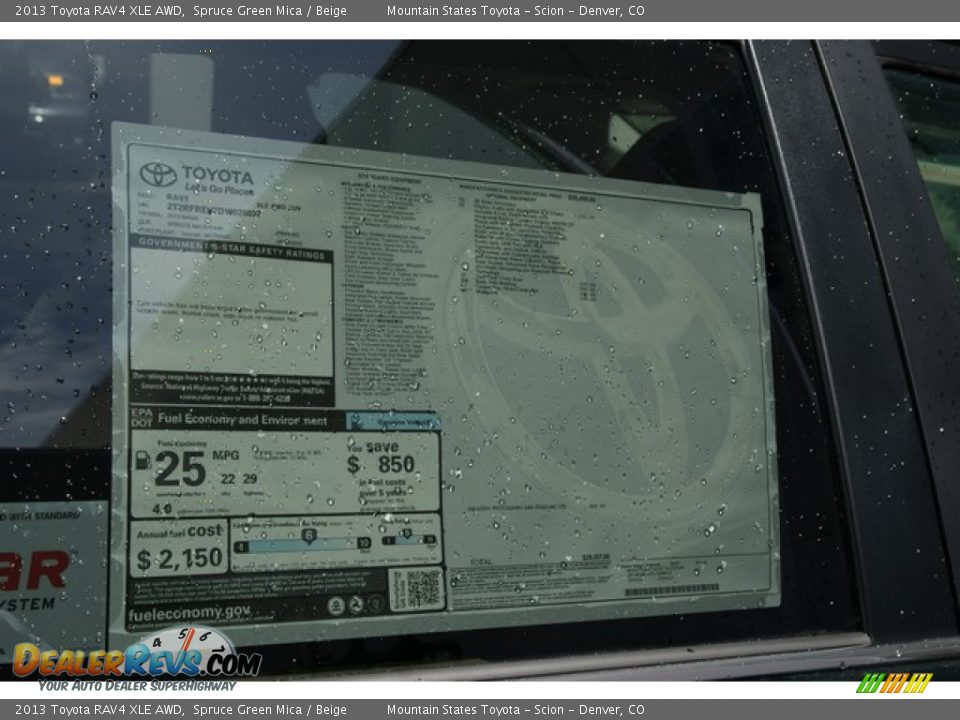Image resolution: width=960 pixels, height=720 pixels.
Task: Click the large "25" MPG figure
Action: (180, 469)
